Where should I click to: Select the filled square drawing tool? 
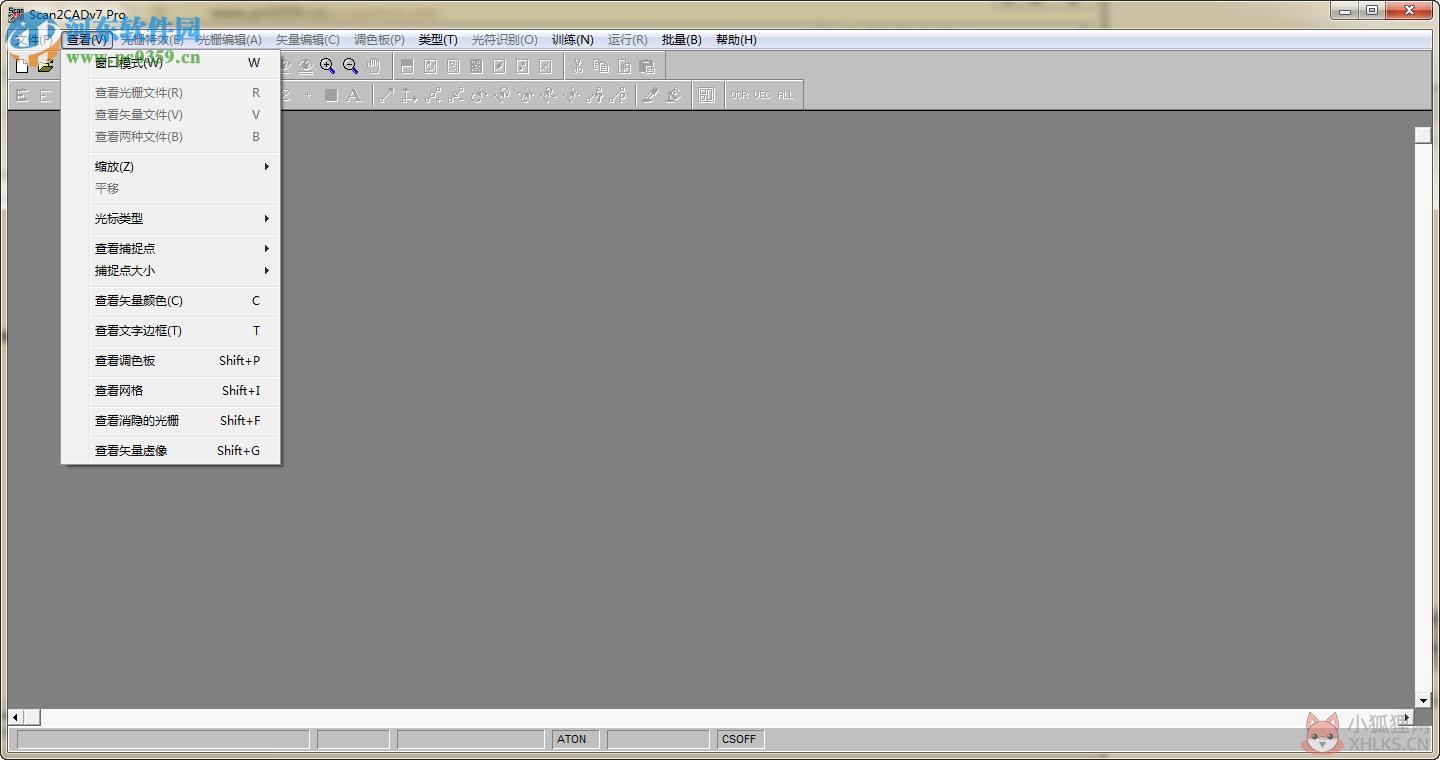[331, 96]
